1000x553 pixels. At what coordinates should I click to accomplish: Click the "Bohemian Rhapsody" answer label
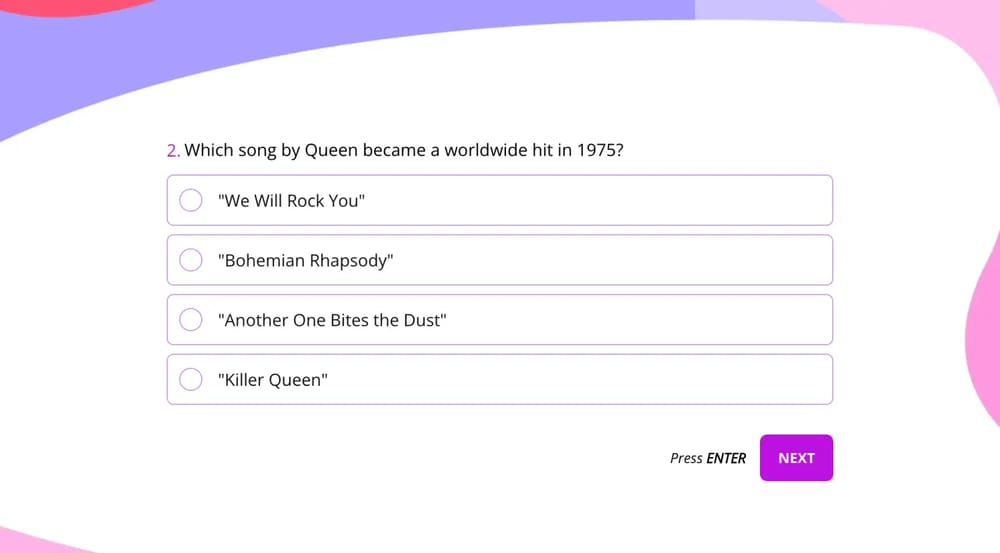pos(305,261)
